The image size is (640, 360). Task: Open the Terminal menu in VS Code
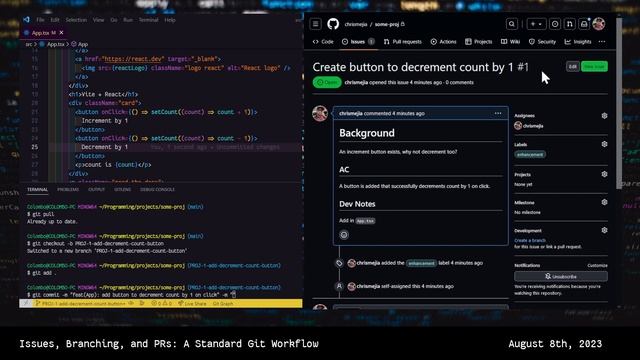148,20
